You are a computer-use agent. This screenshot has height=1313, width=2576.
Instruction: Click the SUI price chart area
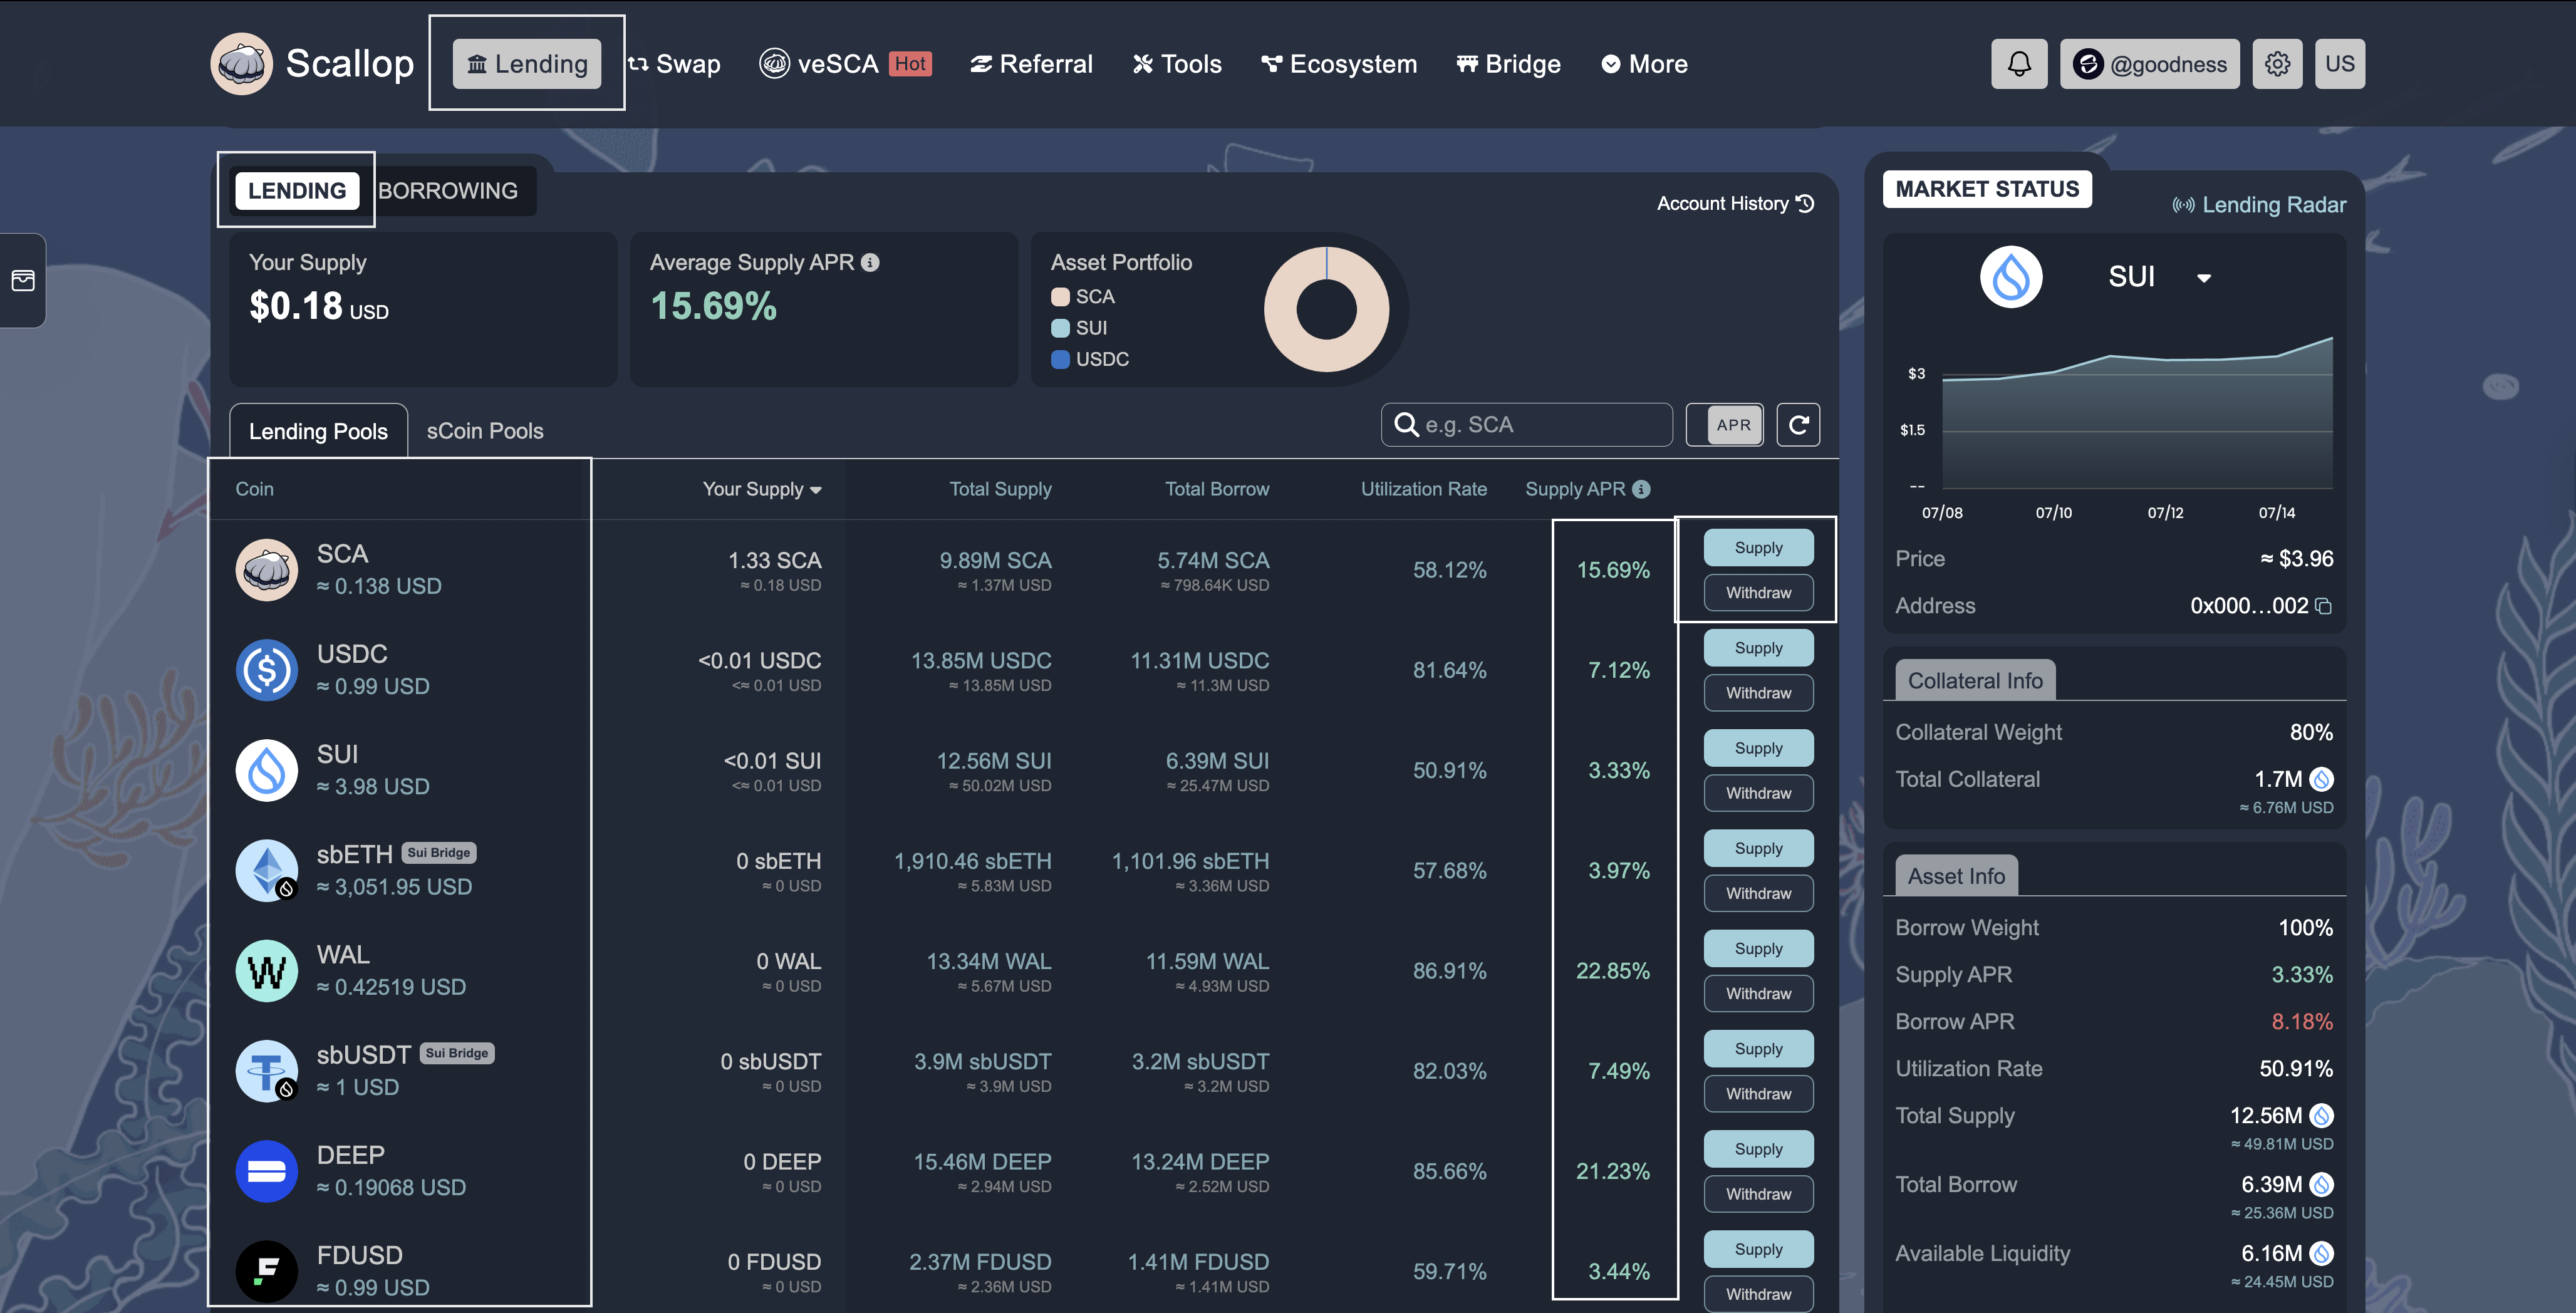[x=2136, y=413]
